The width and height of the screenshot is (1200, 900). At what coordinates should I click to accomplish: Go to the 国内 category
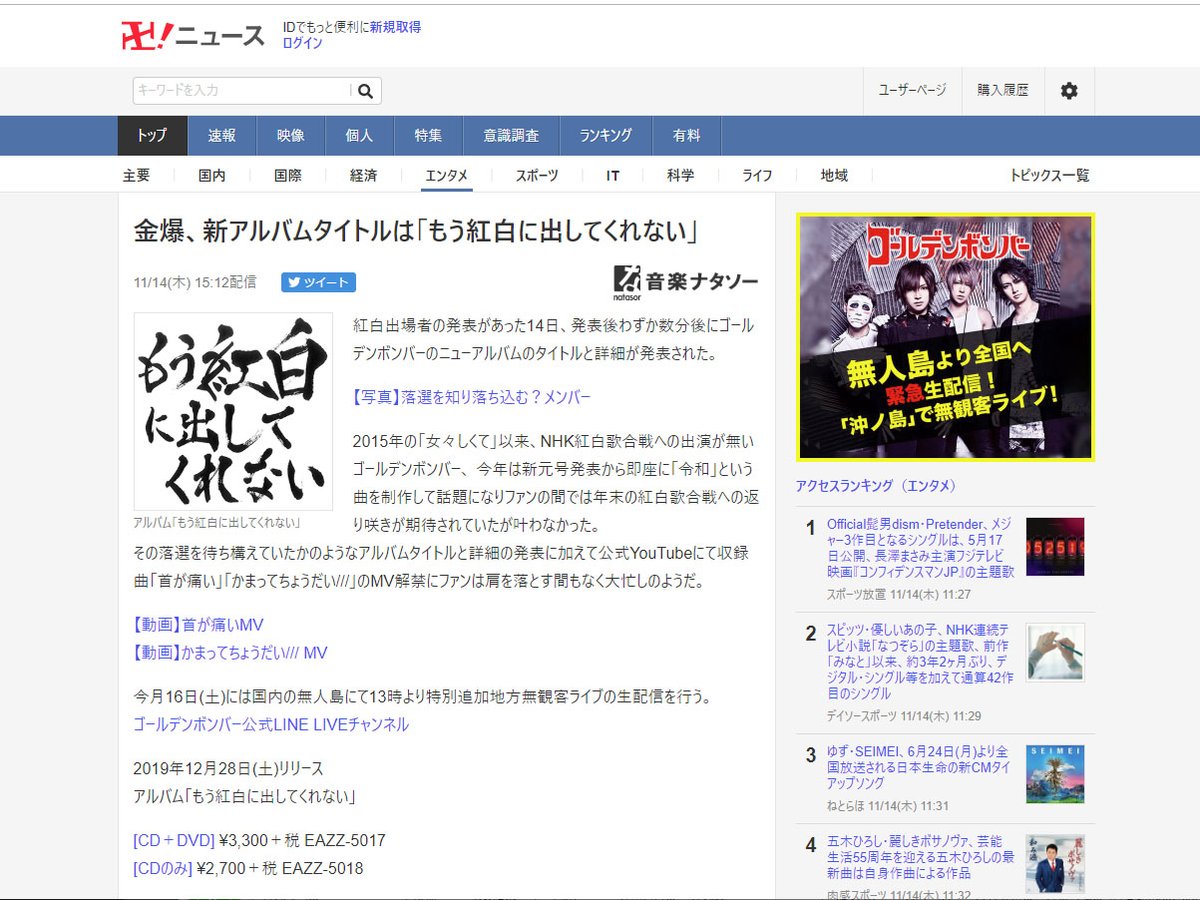[x=212, y=175]
